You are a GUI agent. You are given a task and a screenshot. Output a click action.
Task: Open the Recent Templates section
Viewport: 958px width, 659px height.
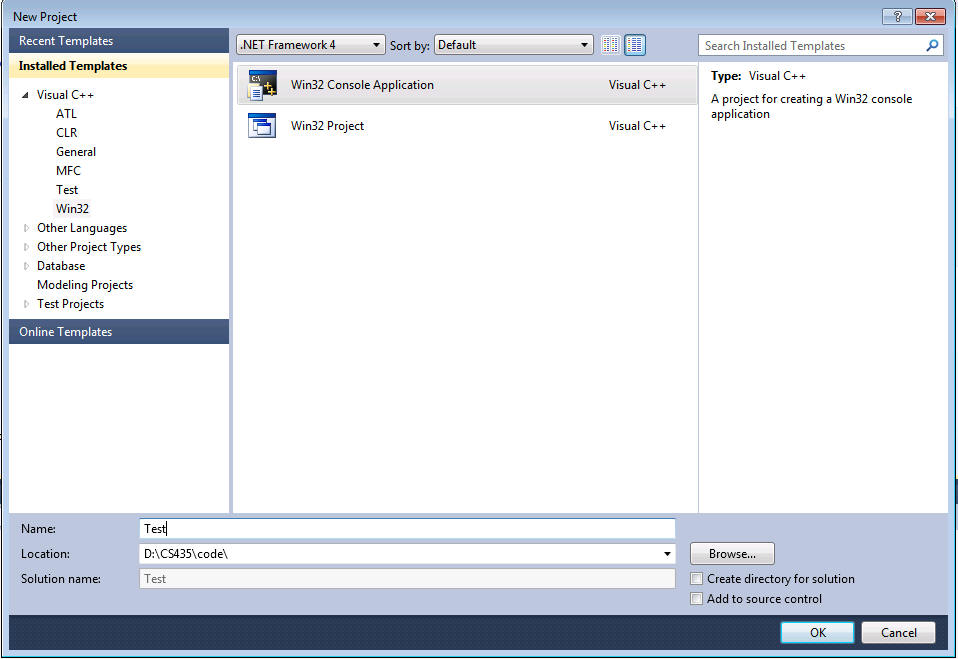point(119,41)
